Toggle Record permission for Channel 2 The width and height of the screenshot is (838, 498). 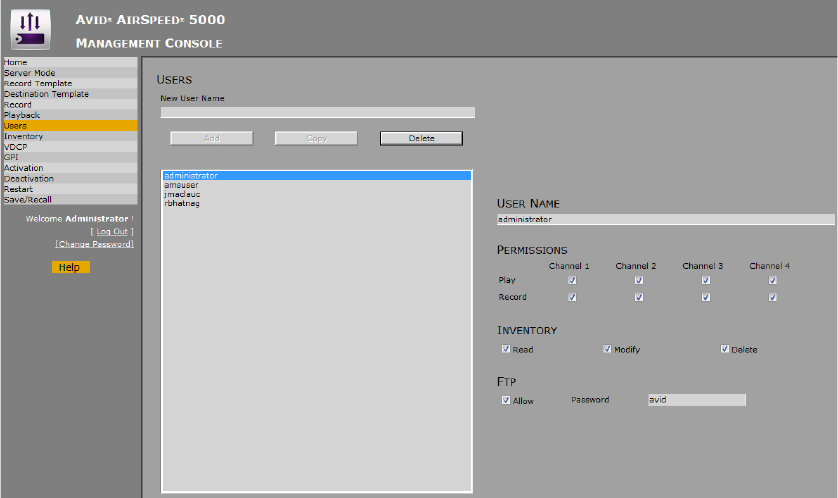coord(639,297)
